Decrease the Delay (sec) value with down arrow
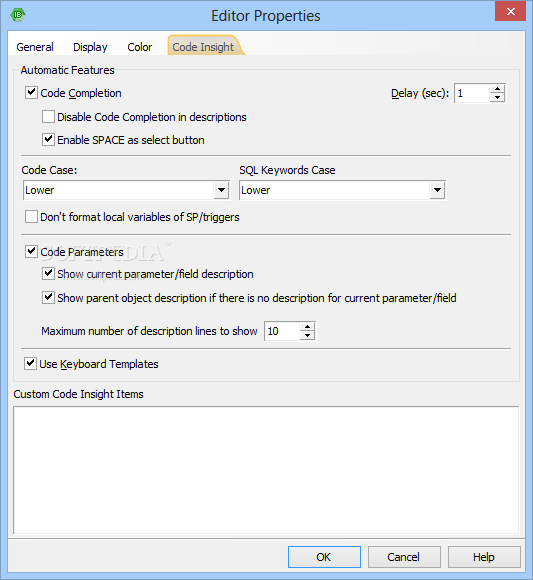 (497, 98)
